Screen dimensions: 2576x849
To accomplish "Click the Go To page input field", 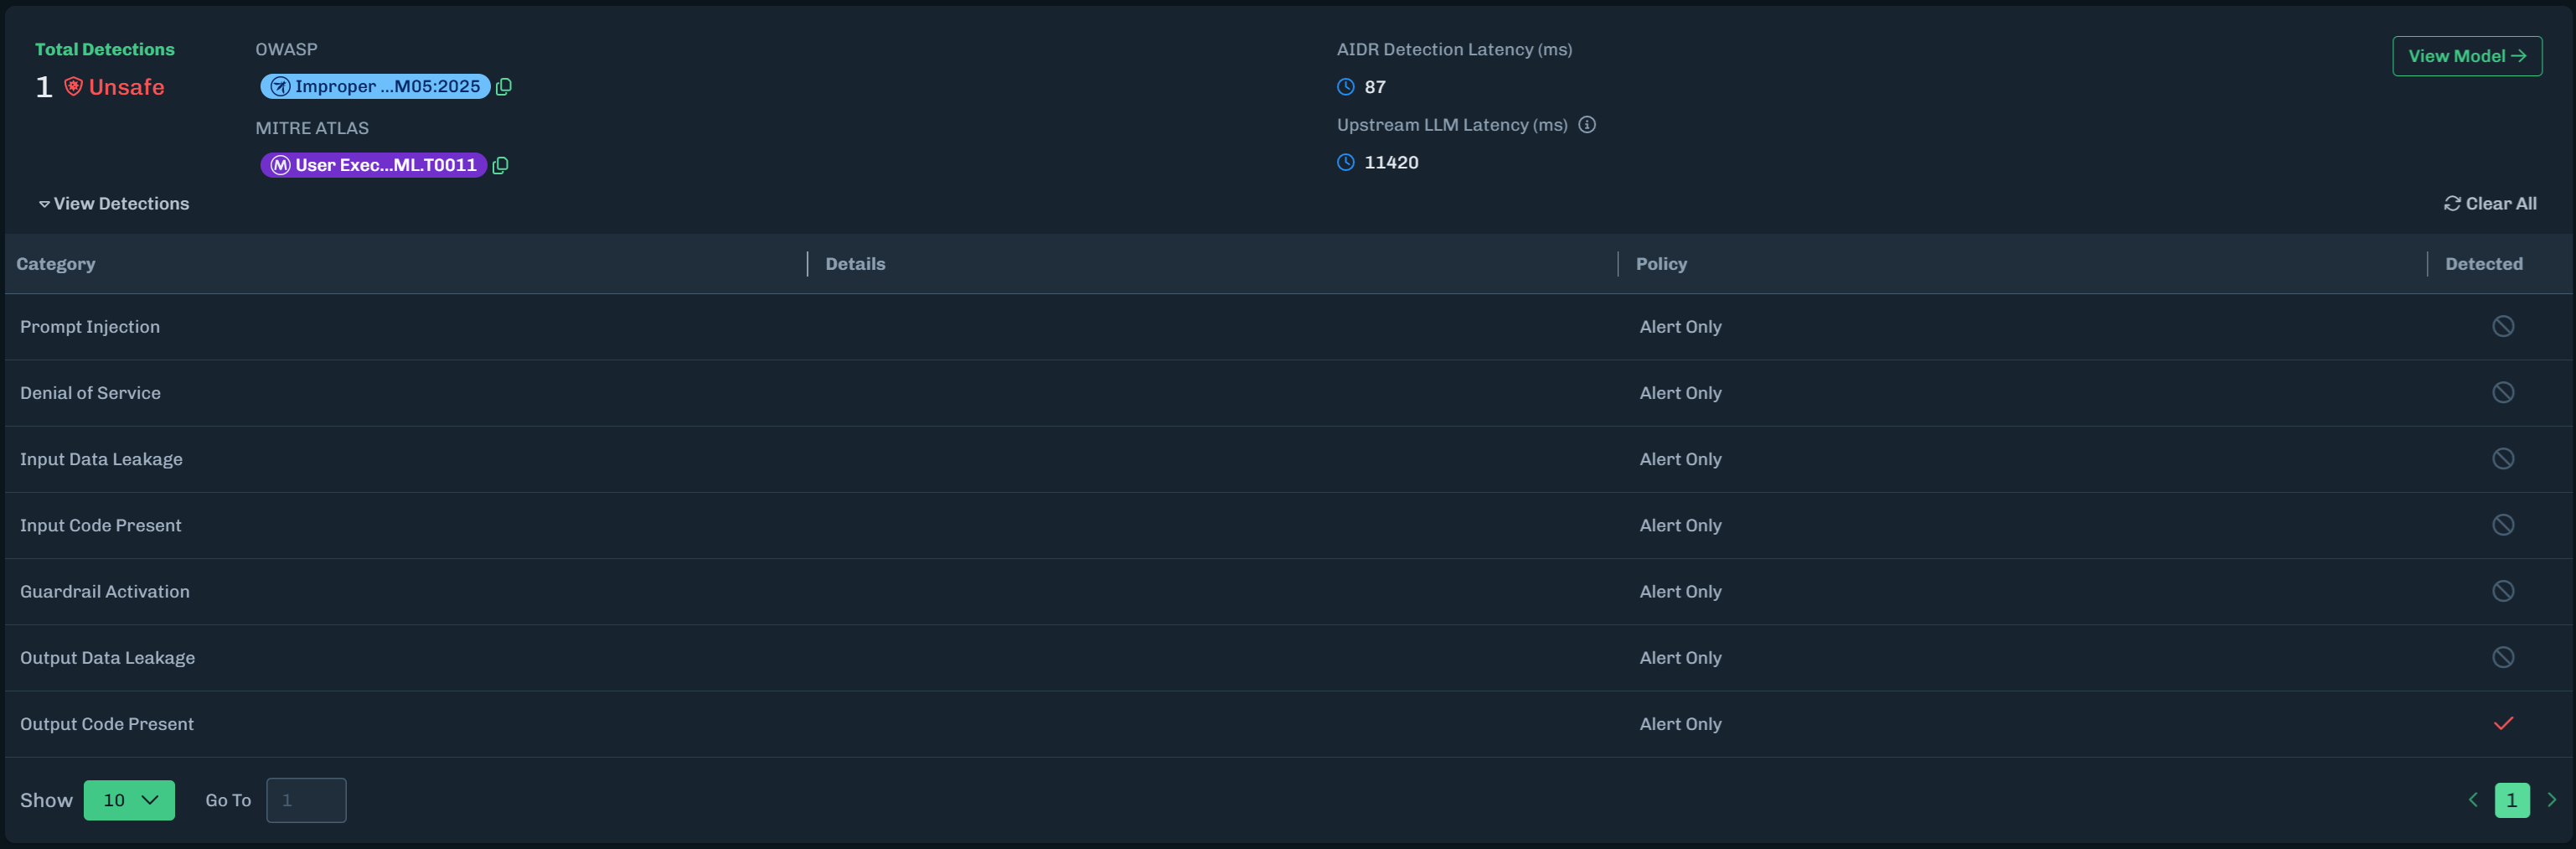I will 306,800.
